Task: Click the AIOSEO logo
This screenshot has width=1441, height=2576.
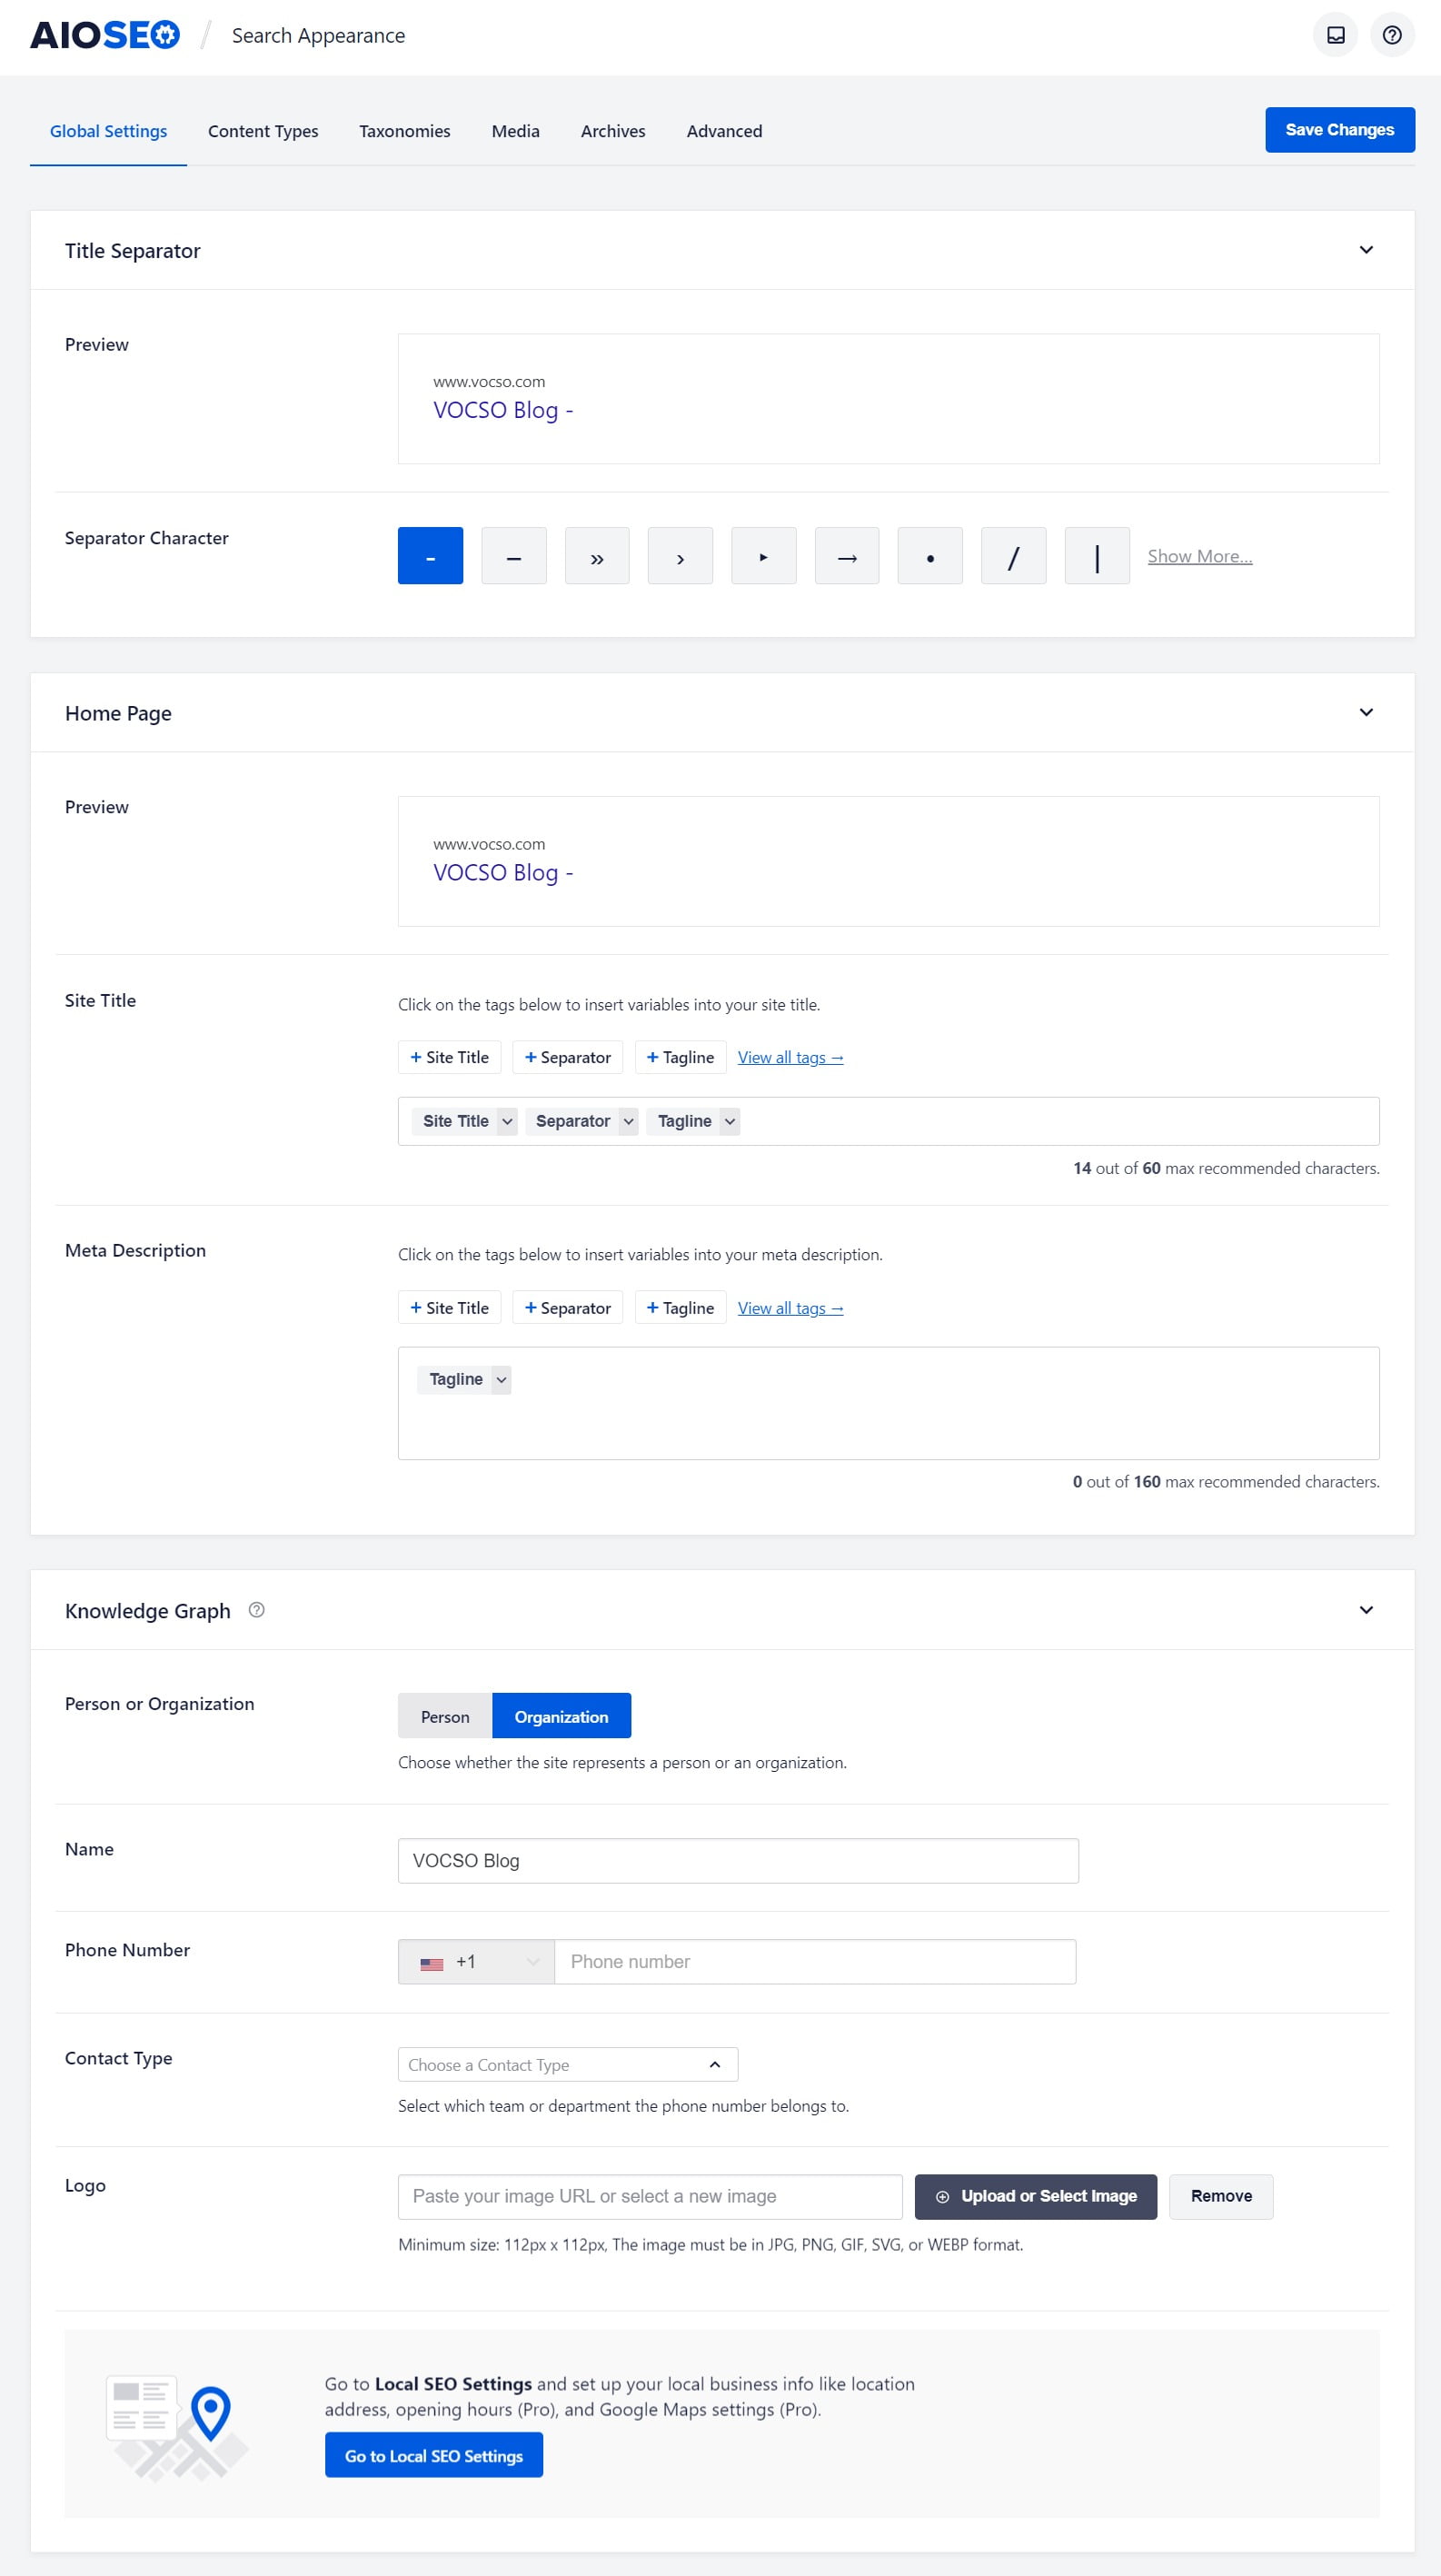Action: point(105,36)
